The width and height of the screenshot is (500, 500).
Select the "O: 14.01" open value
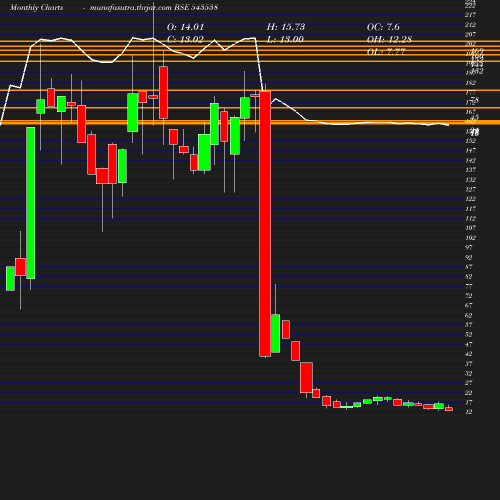(x=185, y=27)
